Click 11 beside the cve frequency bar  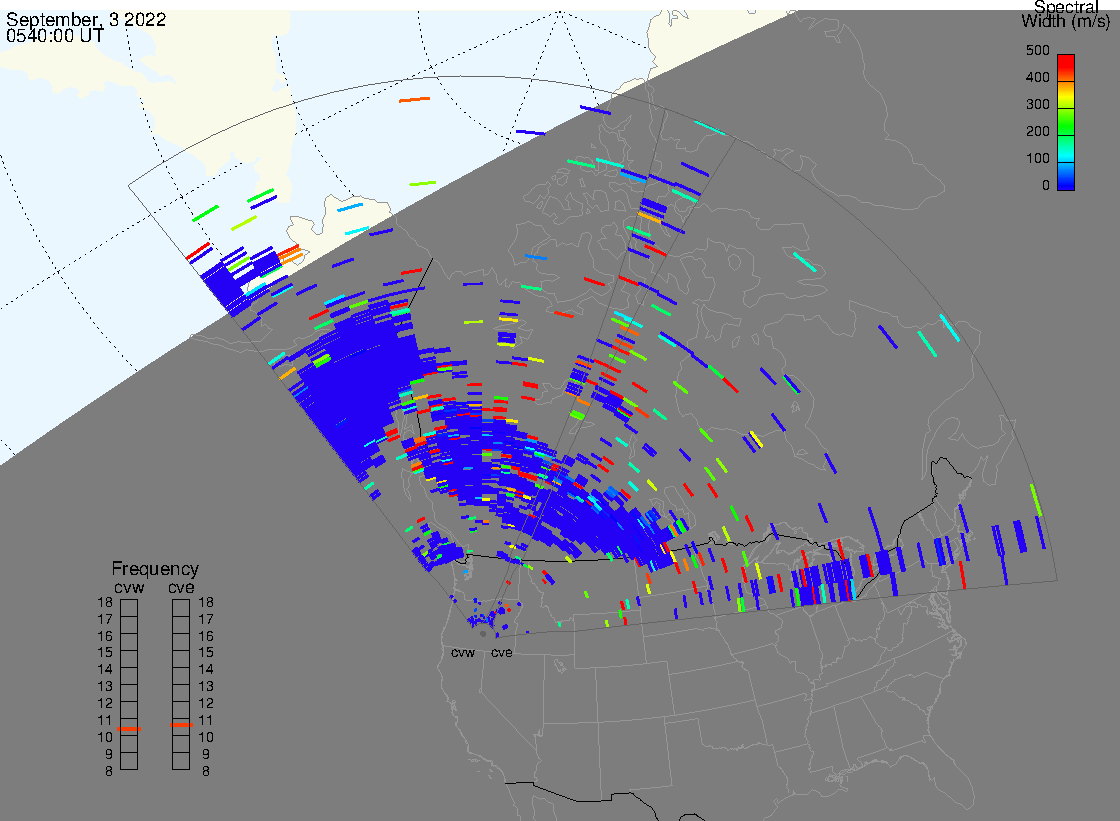(206, 720)
